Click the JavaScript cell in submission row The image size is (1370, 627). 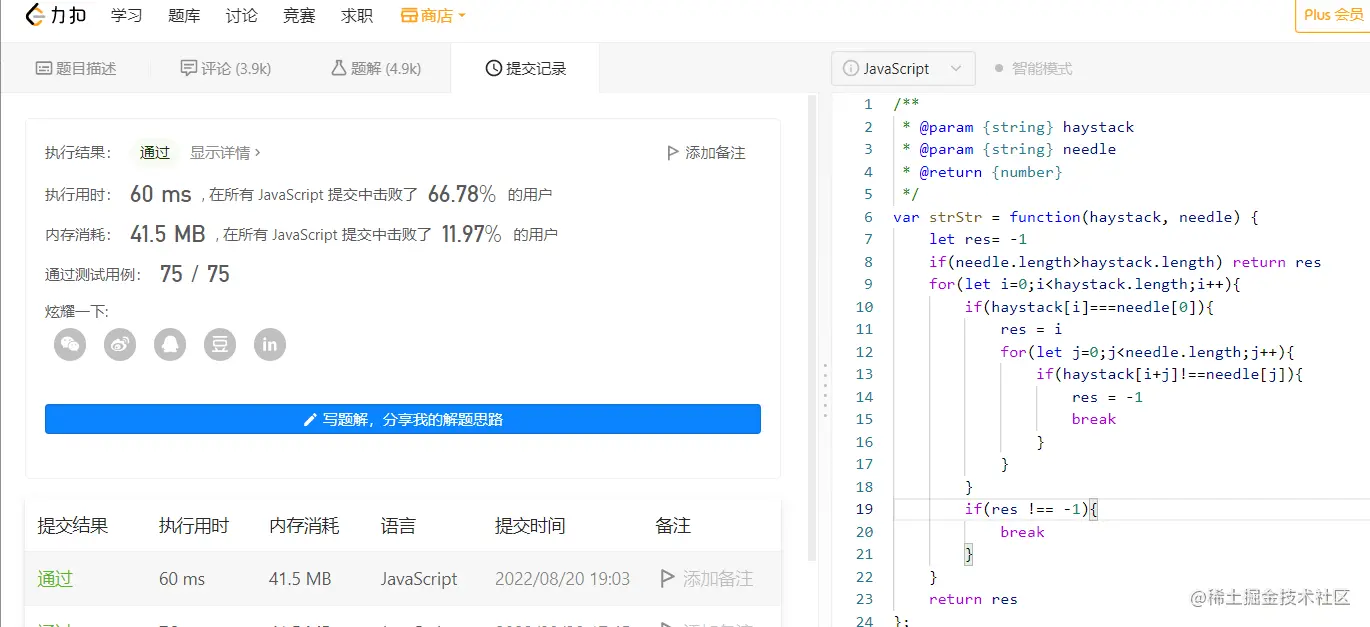pyautogui.click(x=419, y=579)
